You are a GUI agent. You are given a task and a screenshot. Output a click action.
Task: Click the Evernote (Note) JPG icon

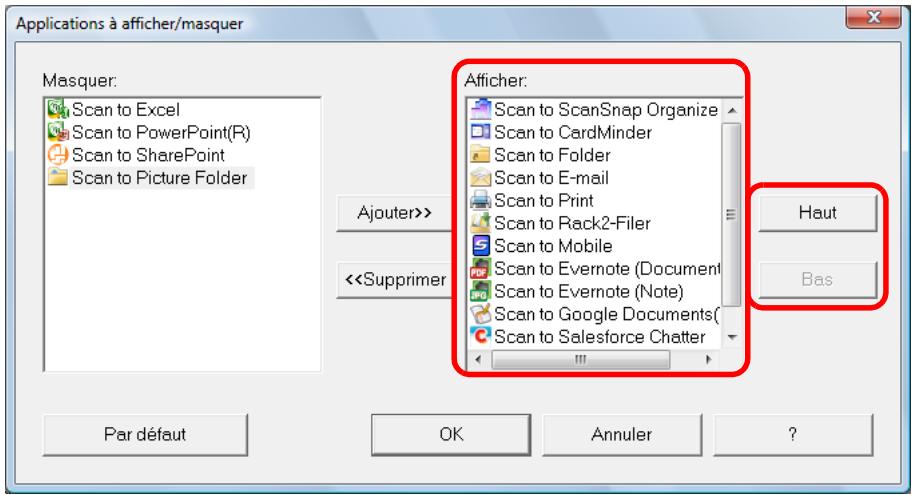coord(480,291)
